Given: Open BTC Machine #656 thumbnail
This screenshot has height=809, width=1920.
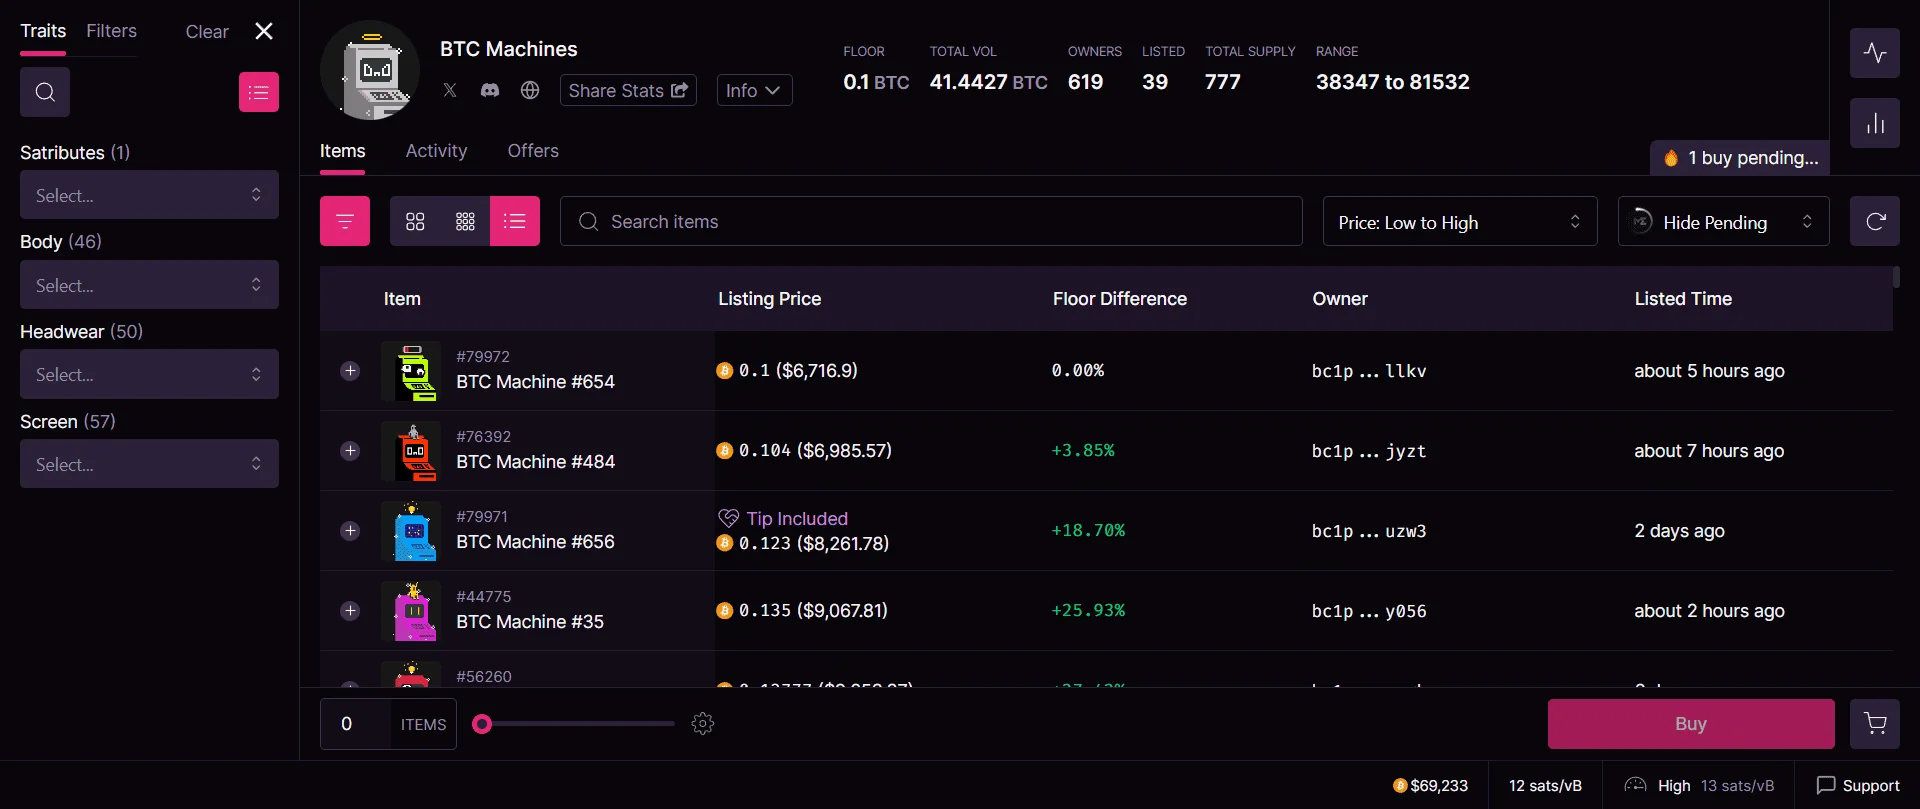Looking at the screenshot, I should tap(411, 531).
